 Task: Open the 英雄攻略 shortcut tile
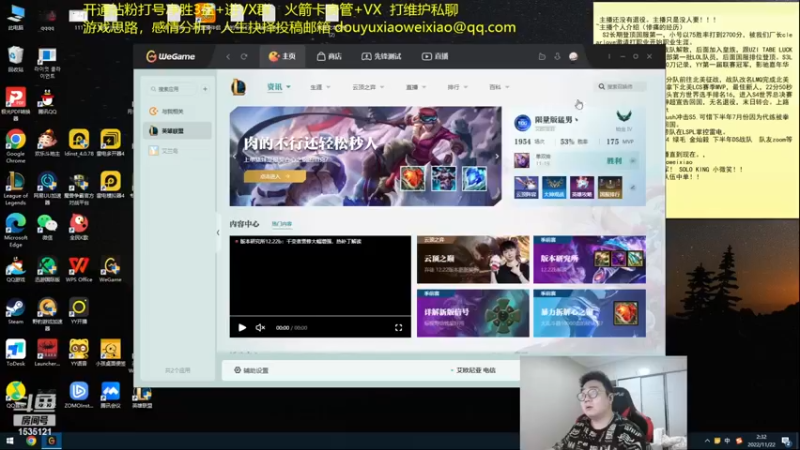click(582, 187)
